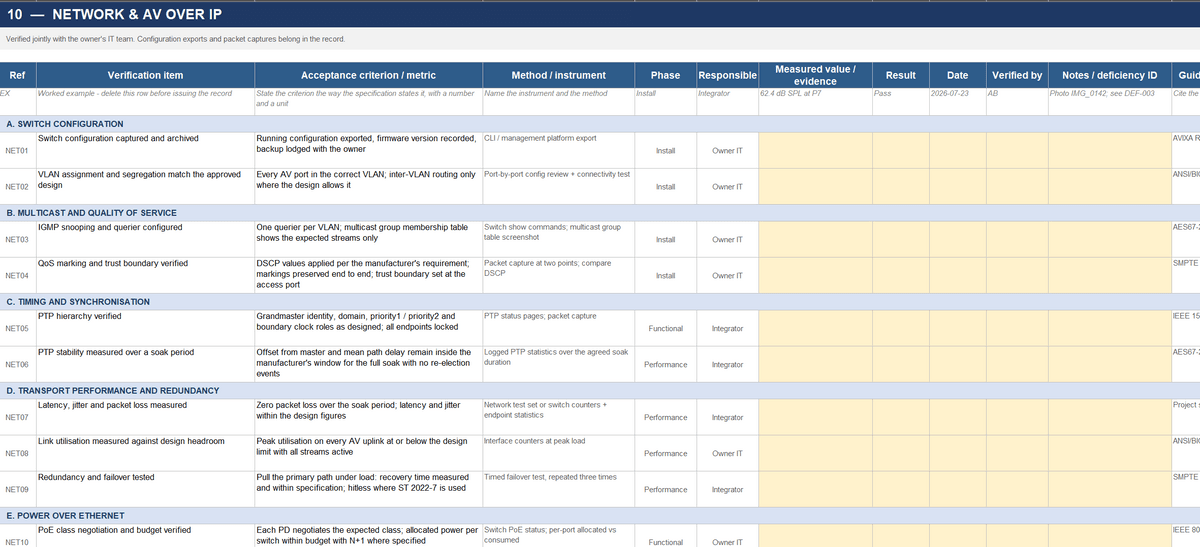1200x547 pixels.
Task: Select the 'Functional' phase cell for NET05
Action: pyautogui.click(x=665, y=328)
